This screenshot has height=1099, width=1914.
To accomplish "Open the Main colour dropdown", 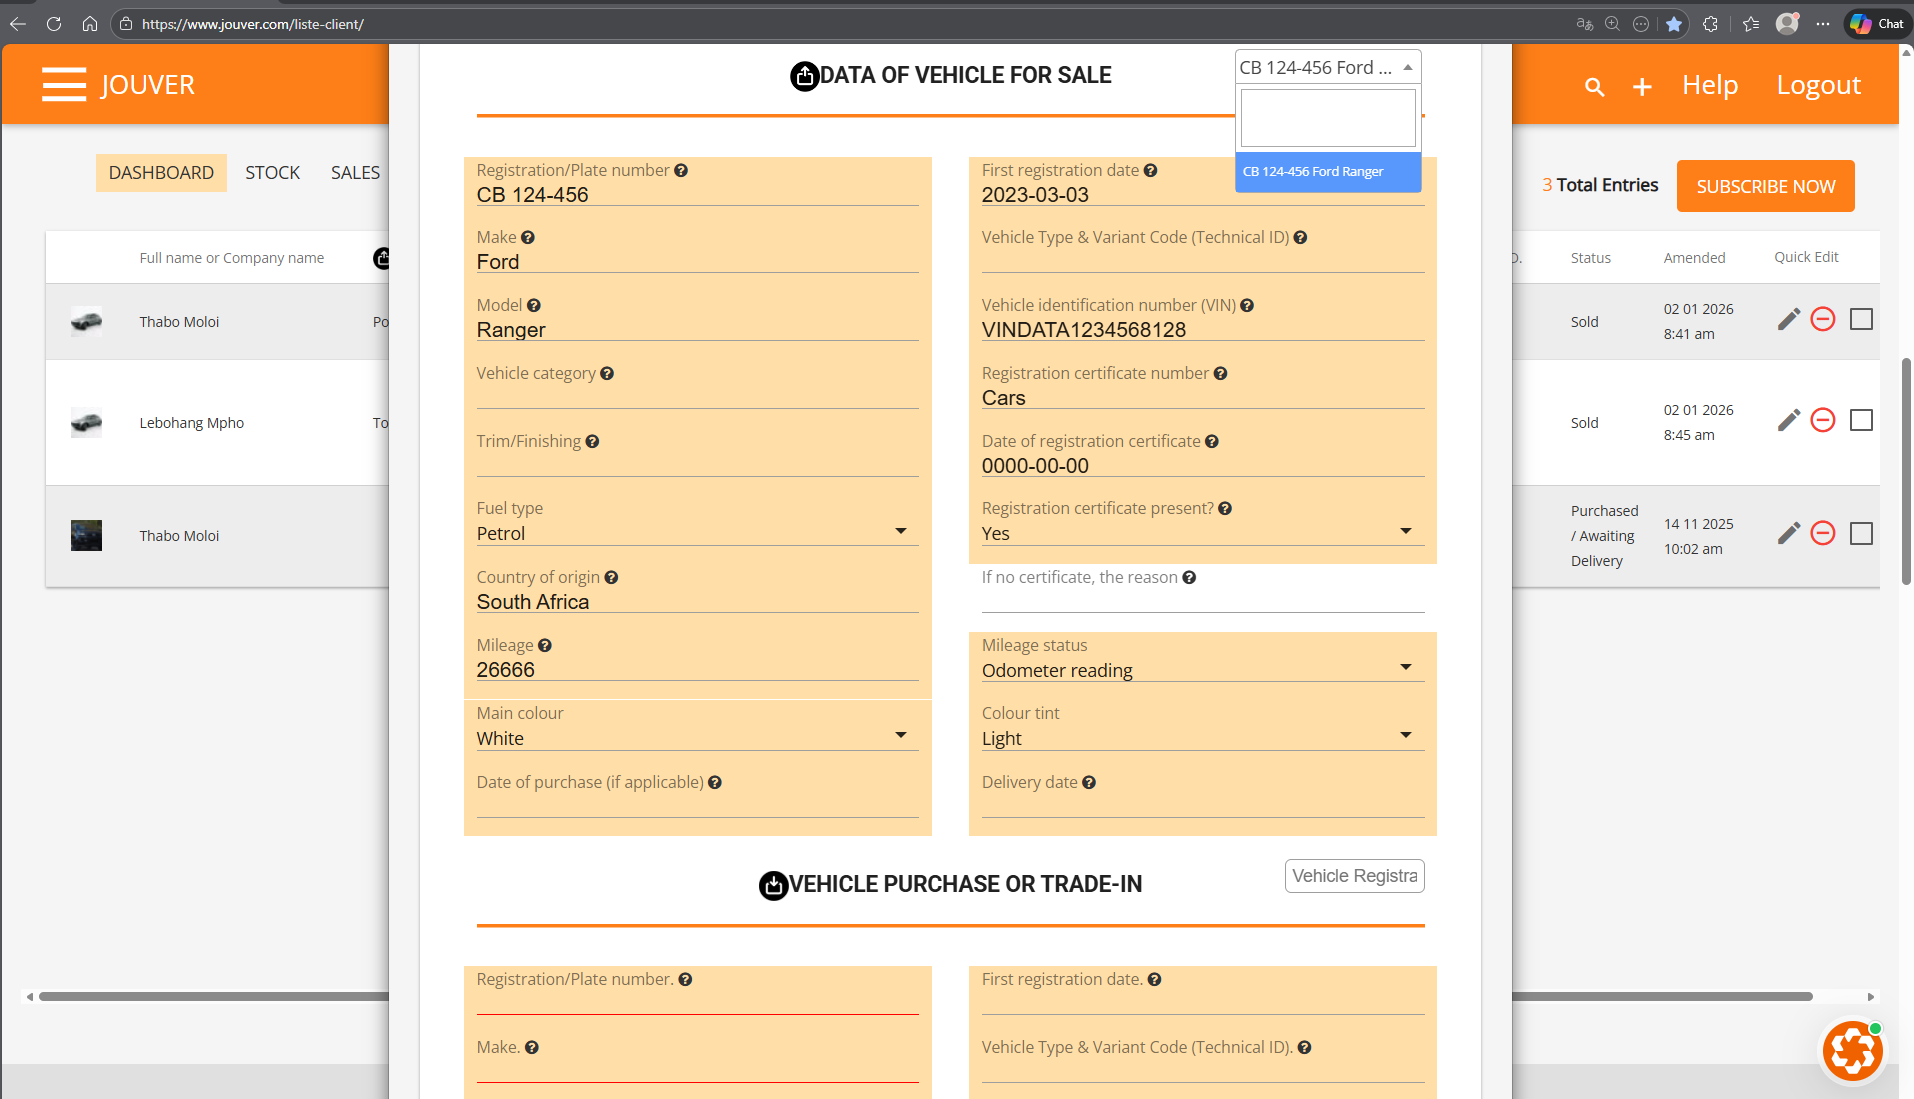I will [x=697, y=738].
